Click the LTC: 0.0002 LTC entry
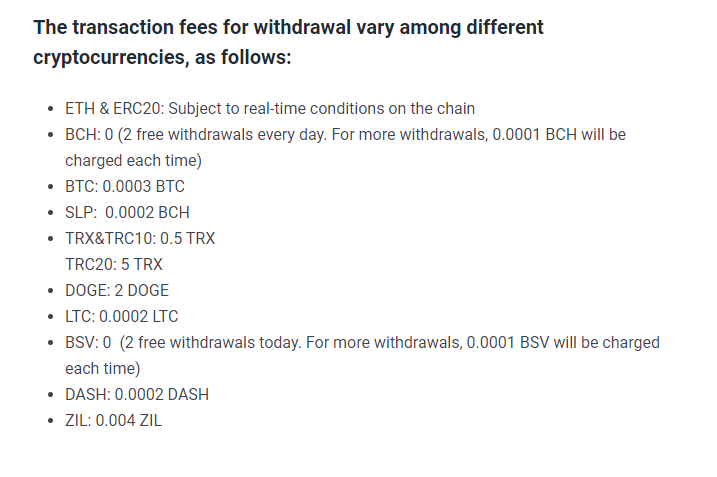717x477 pixels. pyautogui.click(x=122, y=316)
